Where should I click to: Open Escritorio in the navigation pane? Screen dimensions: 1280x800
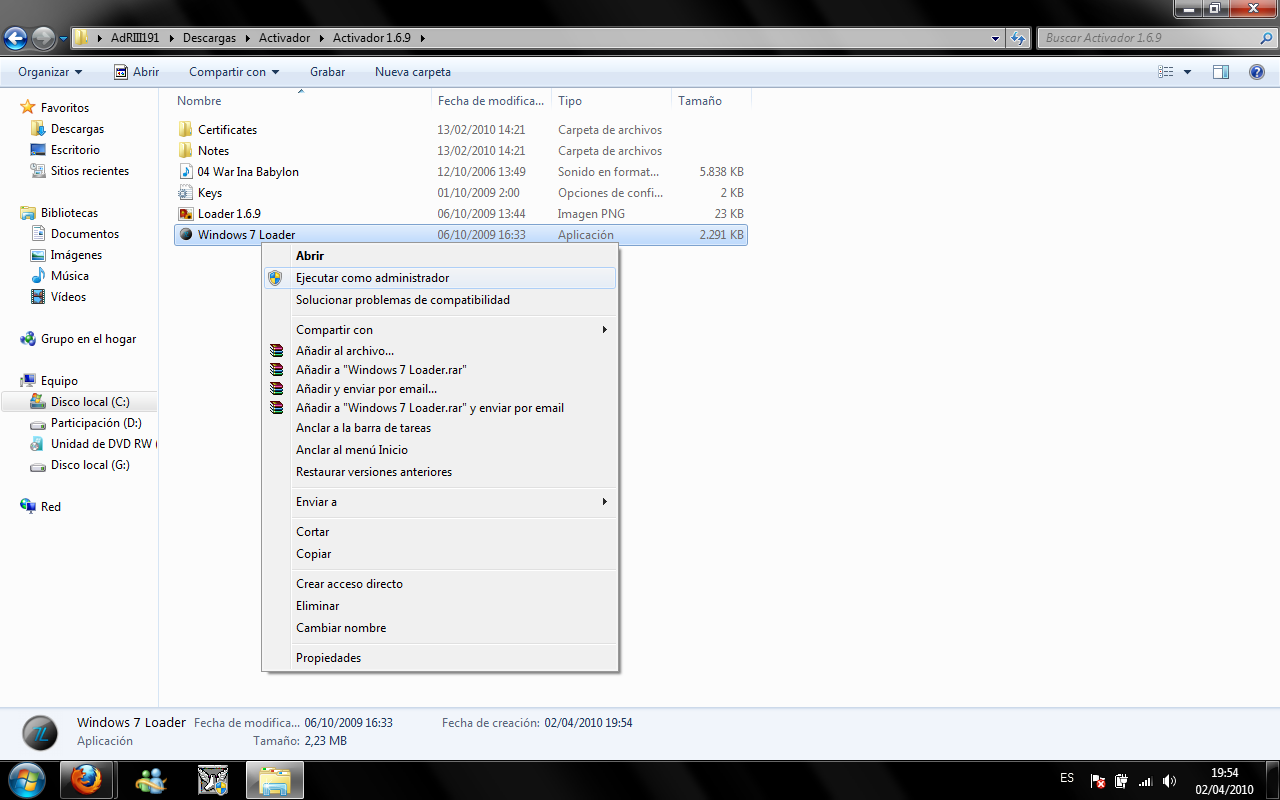pos(75,150)
